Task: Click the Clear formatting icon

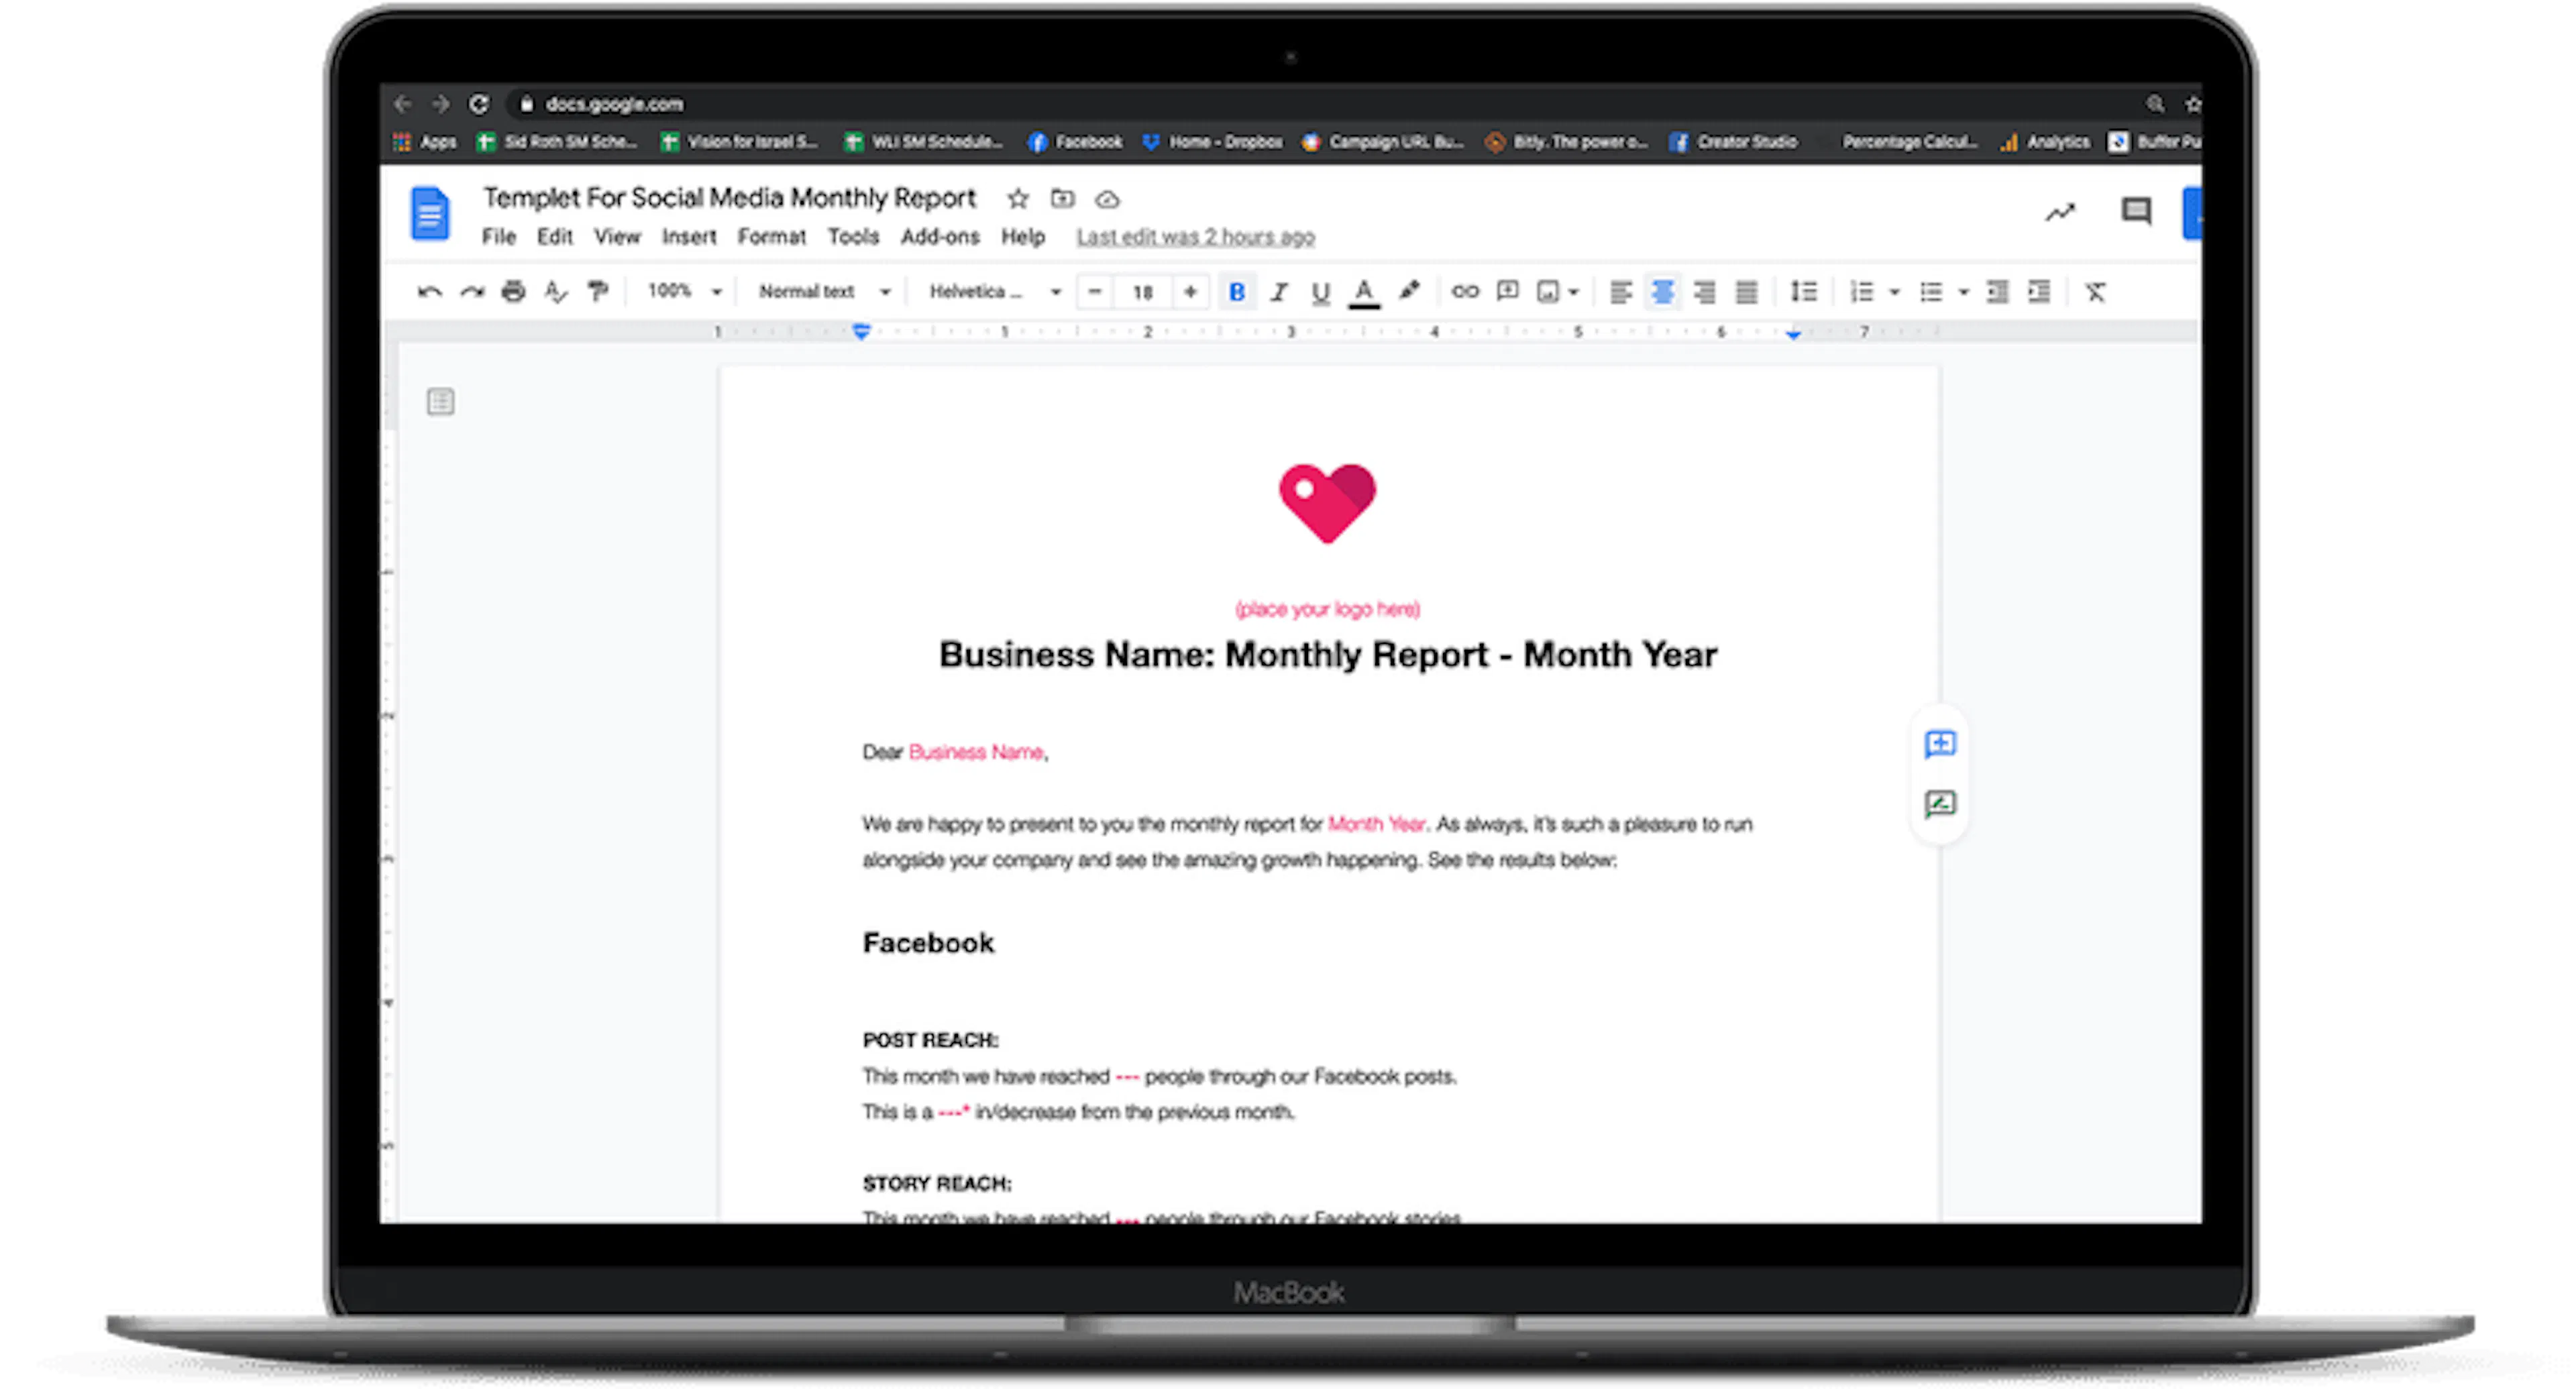Action: (x=2095, y=292)
